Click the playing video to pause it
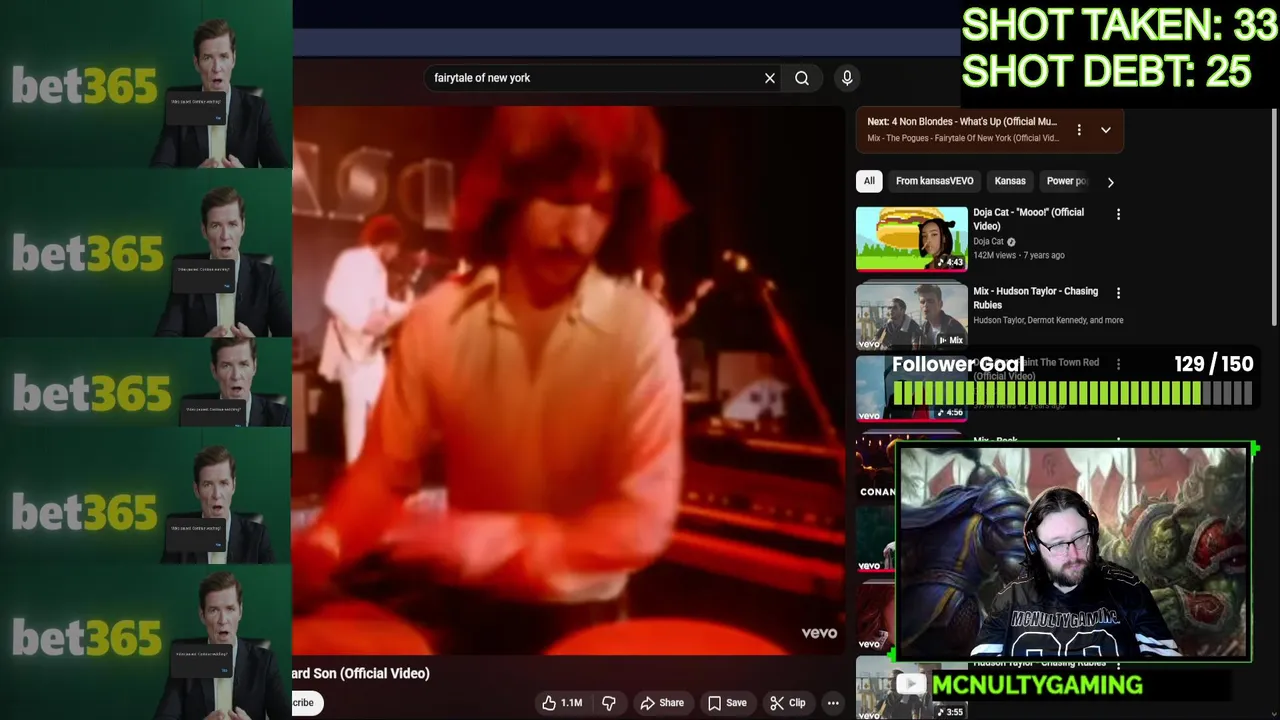 [569, 380]
